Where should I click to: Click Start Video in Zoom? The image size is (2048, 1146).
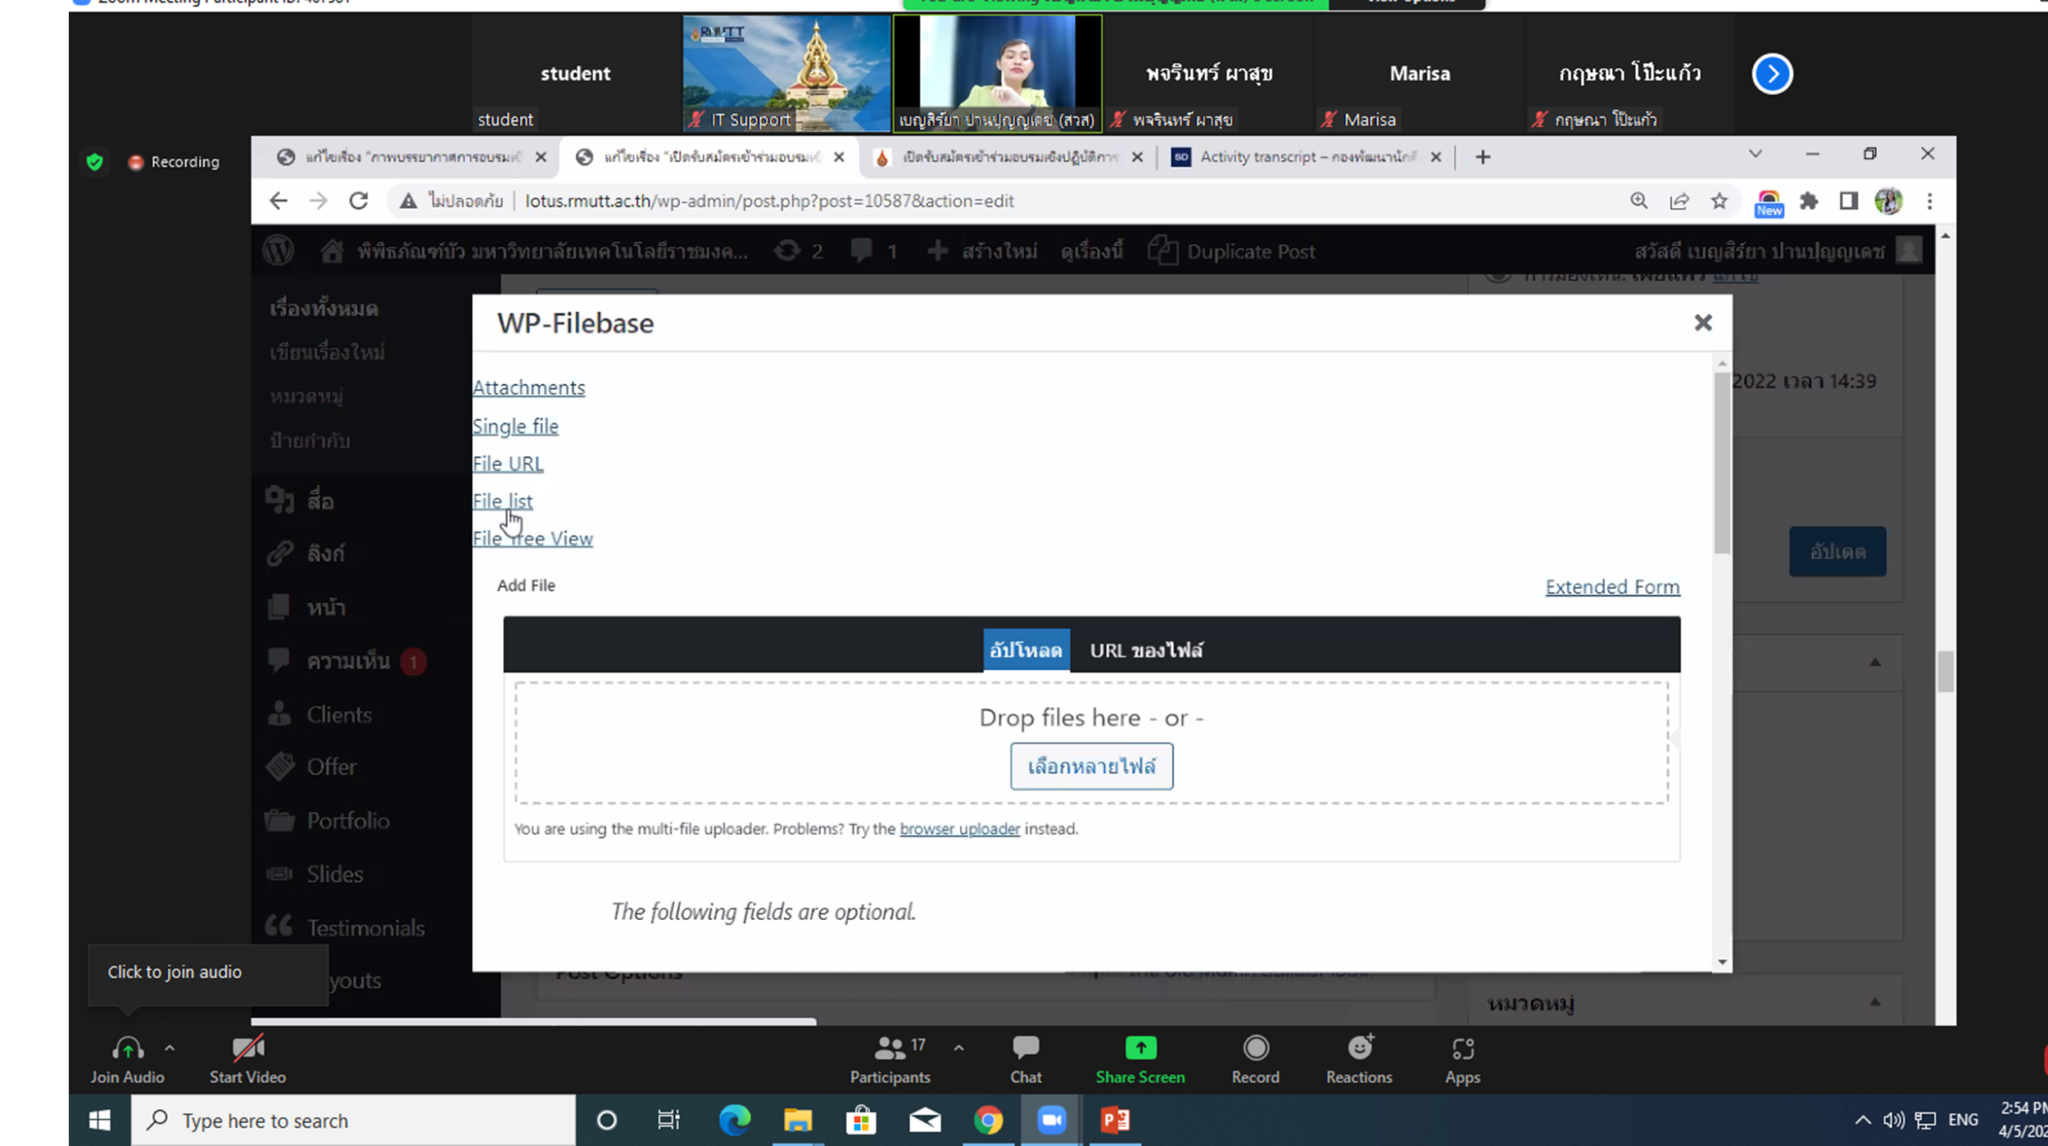(x=247, y=1060)
